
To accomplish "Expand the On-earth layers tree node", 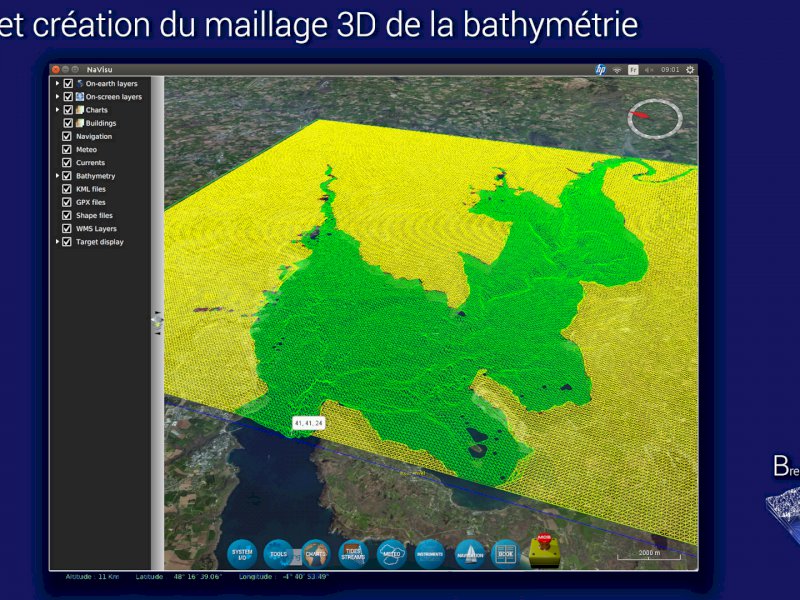I will tap(57, 83).
